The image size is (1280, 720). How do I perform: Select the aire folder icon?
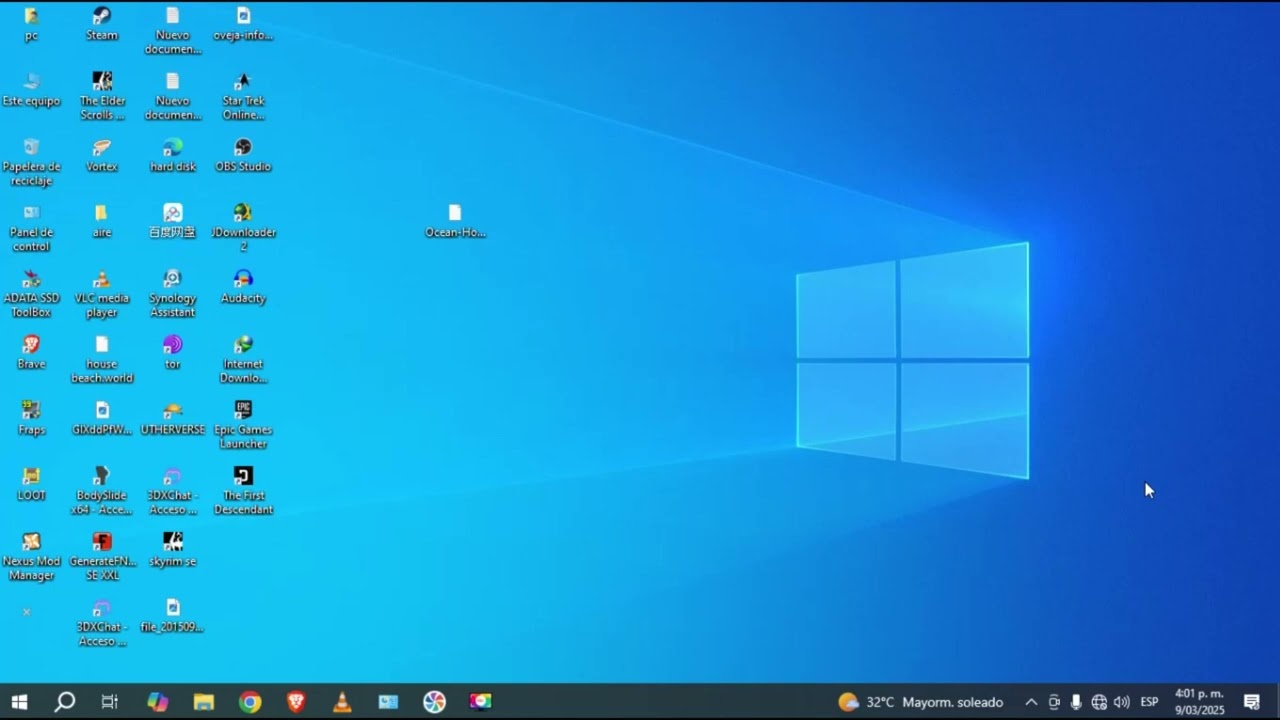pyautogui.click(x=102, y=221)
